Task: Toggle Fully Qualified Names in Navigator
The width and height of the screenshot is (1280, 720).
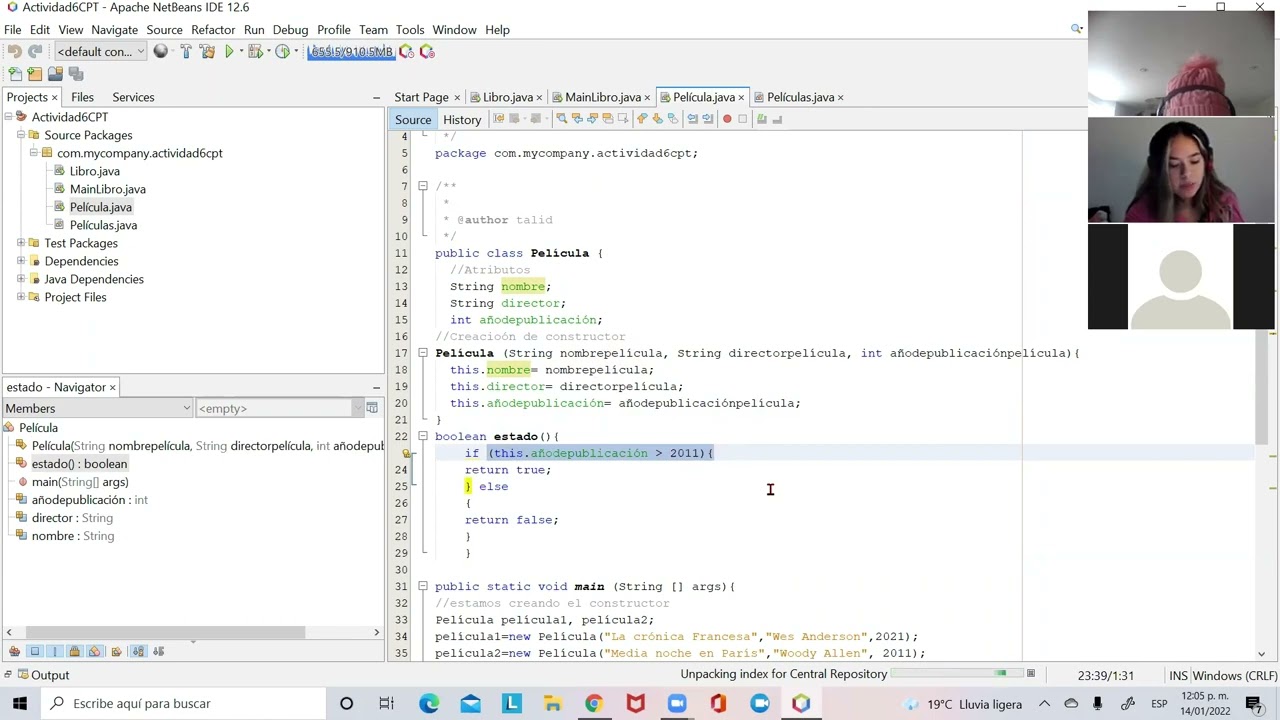Action: pos(116,651)
